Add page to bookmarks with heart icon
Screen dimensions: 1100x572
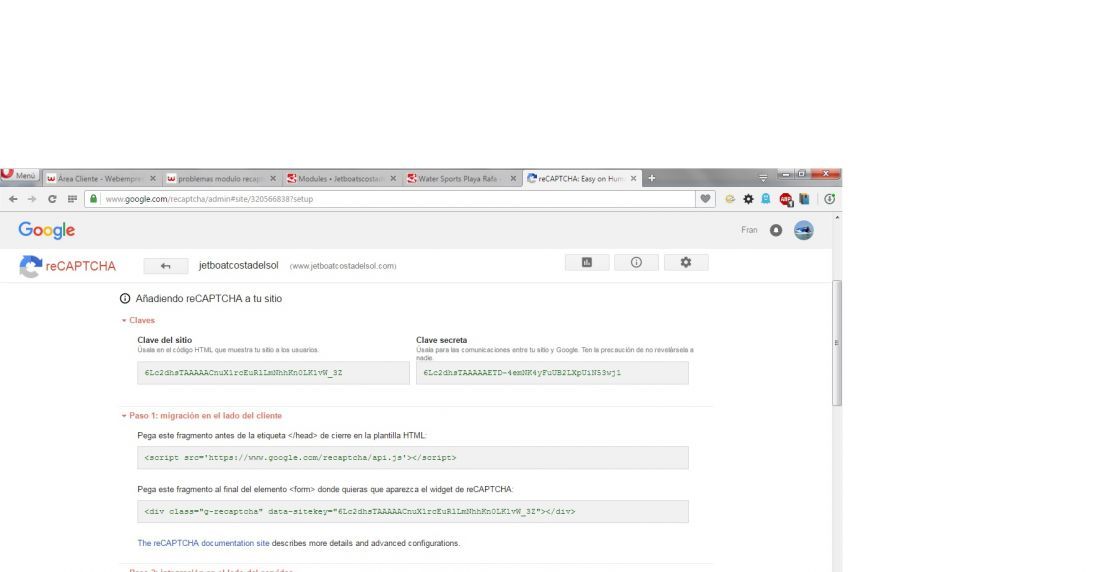(705, 199)
